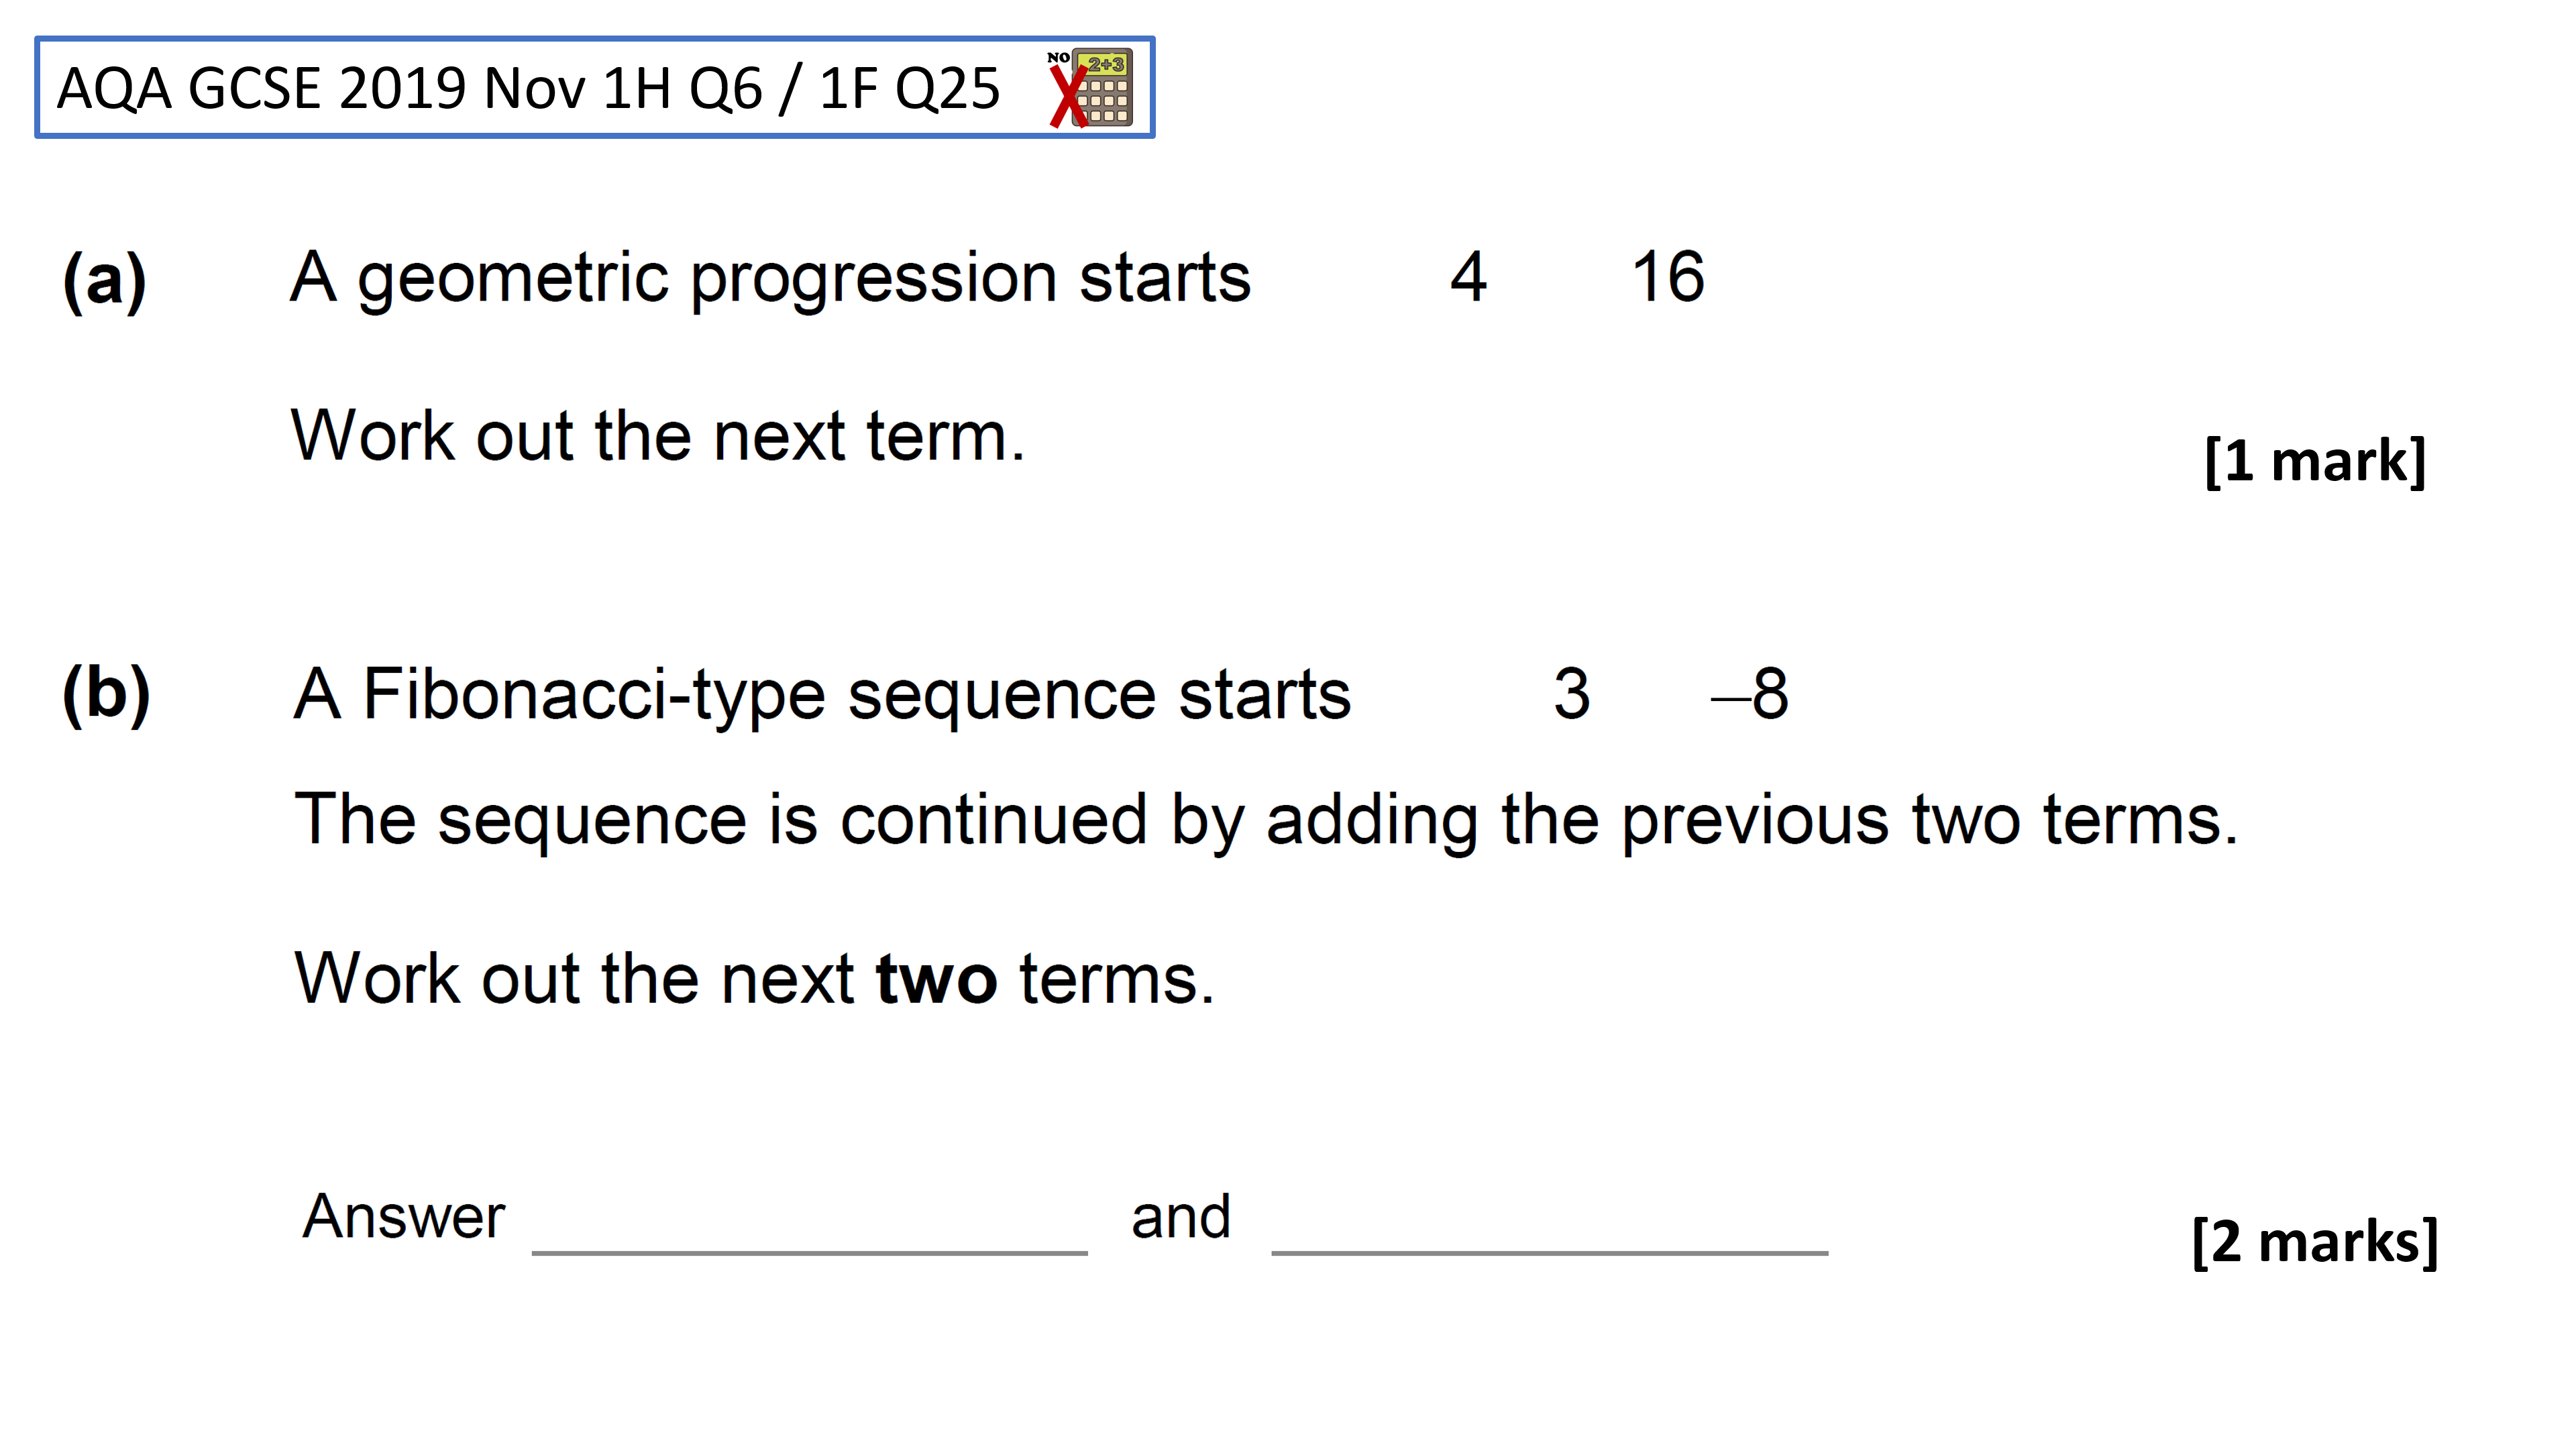Click the sentence about adding previous two terms
The height and width of the screenshot is (1449, 2576).
[x=1266, y=820]
